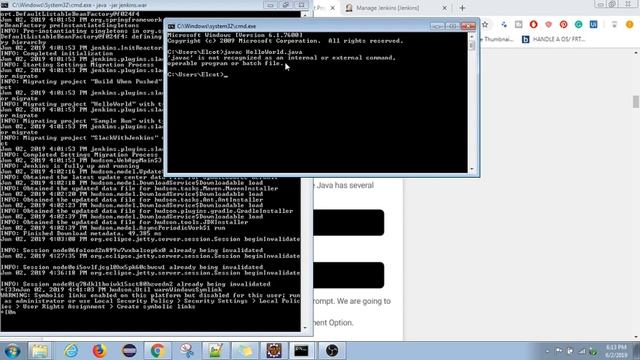
Task: Switch to the Manage Jenkins browser tab
Action: point(387,8)
